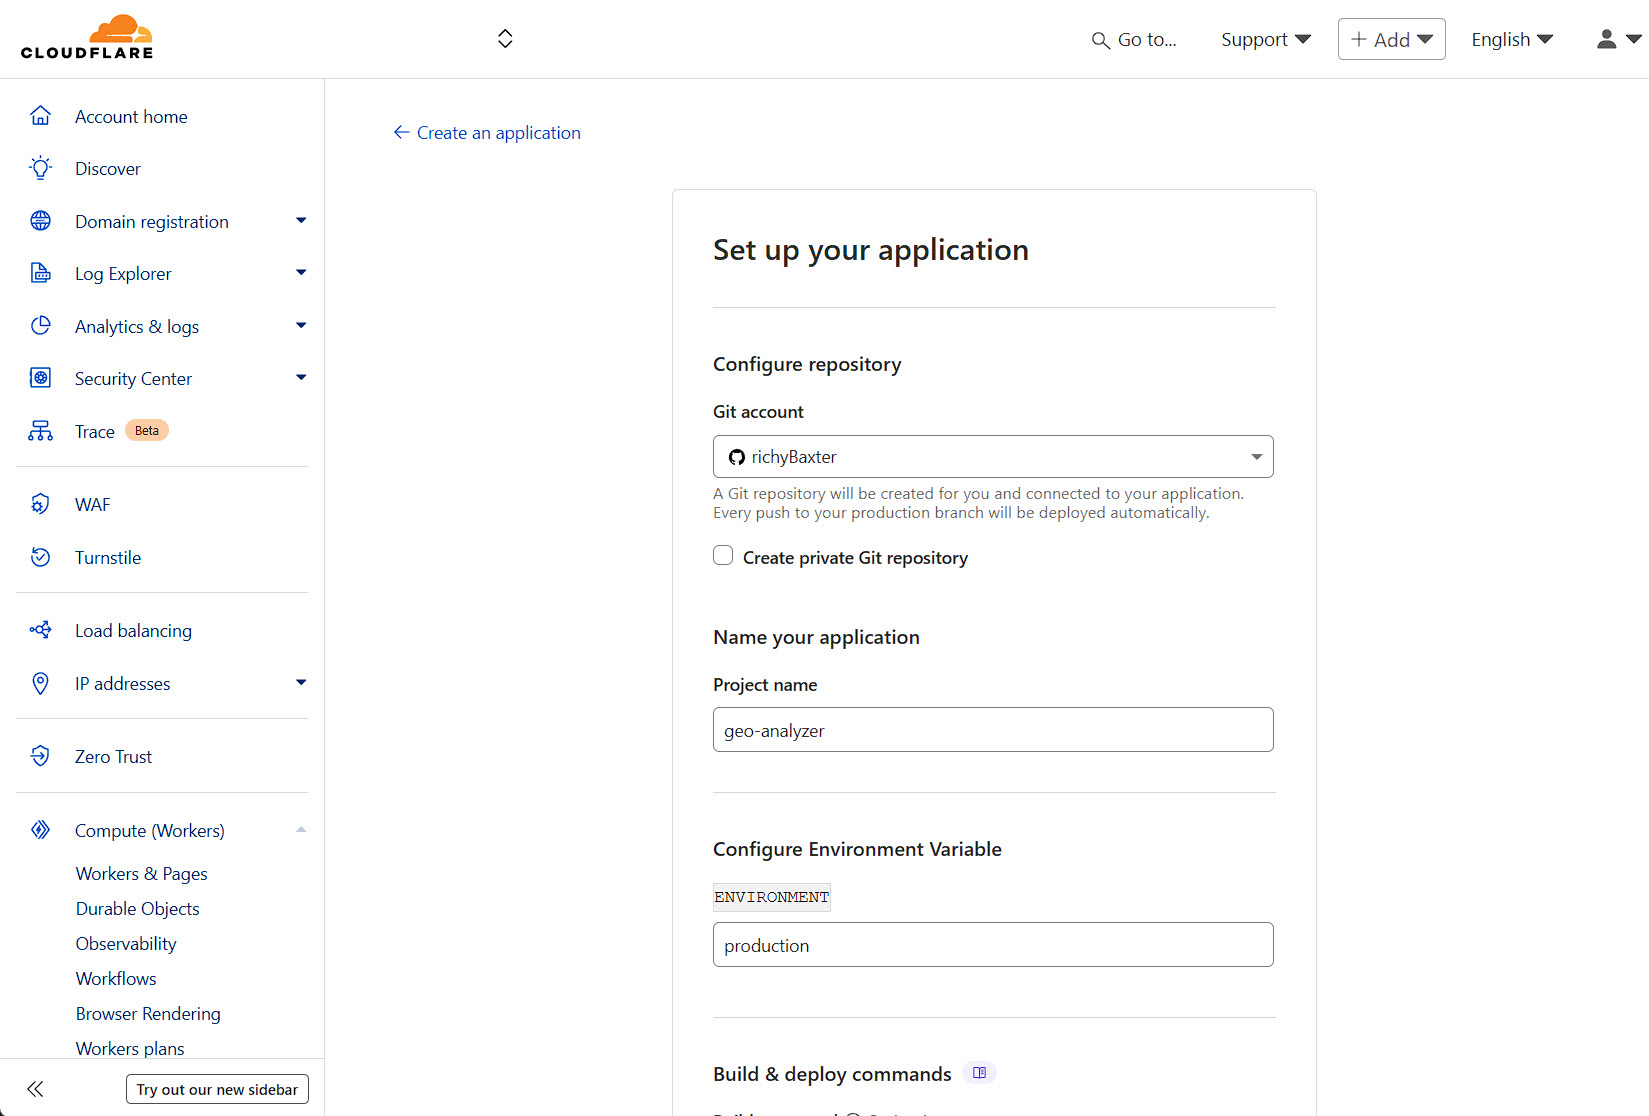
Task: Click the Account home house icon
Action: click(40, 116)
